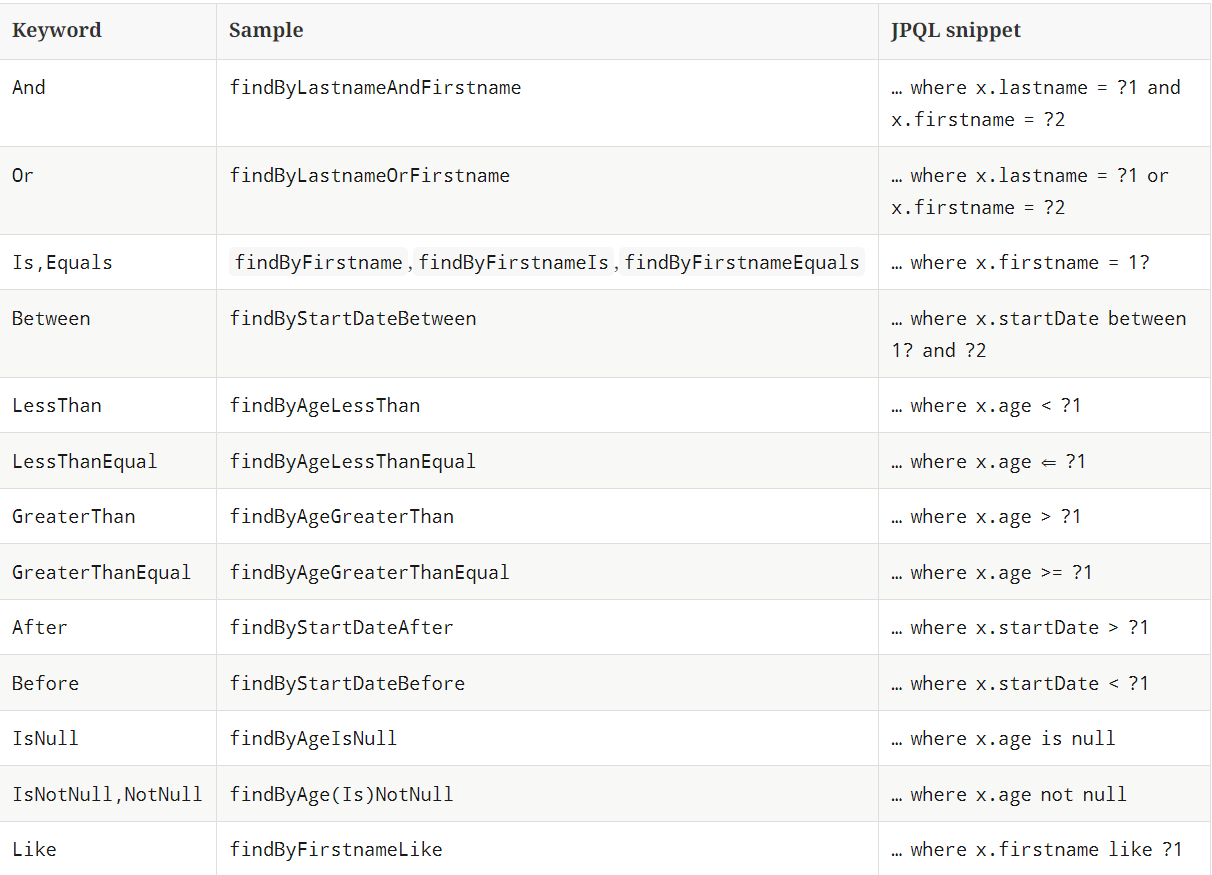The width and height of the screenshot is (1212, 875).
Task: Click the GreaterThan keyword cell
Action: coord(74,517)
